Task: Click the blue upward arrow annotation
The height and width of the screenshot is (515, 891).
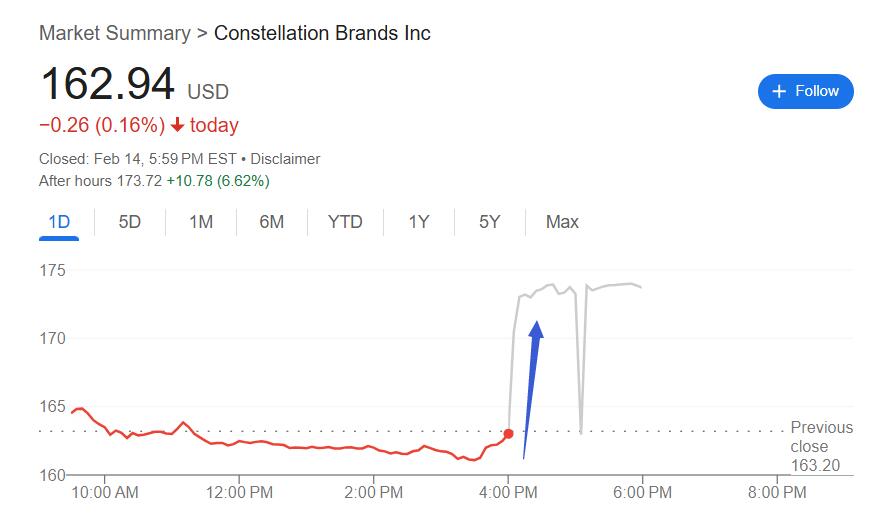Action: pyautogui.click(x=533, y=390)
